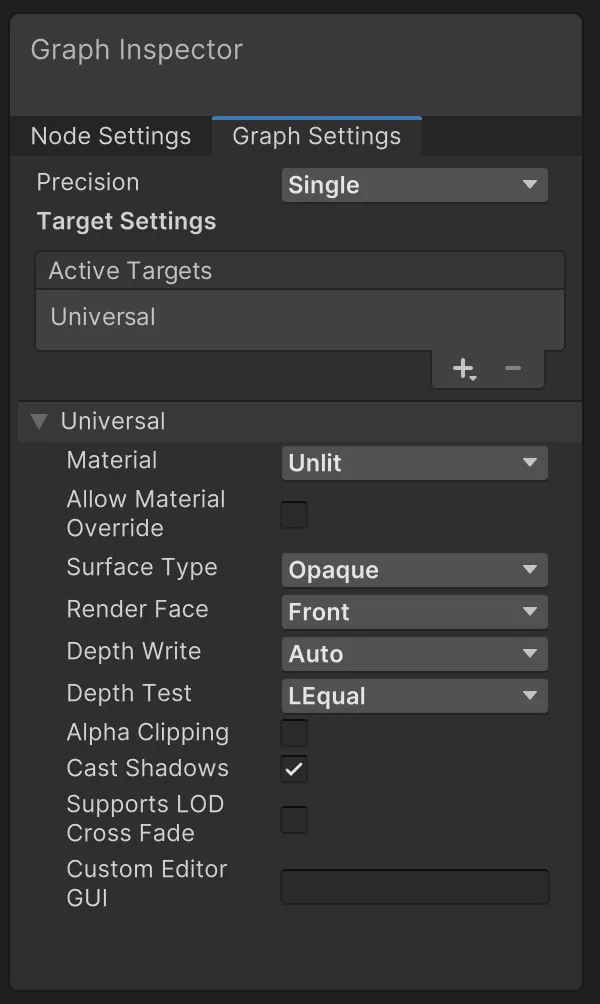
Task: Open the Depth Test dropdown
Action: tap(414, 696)
